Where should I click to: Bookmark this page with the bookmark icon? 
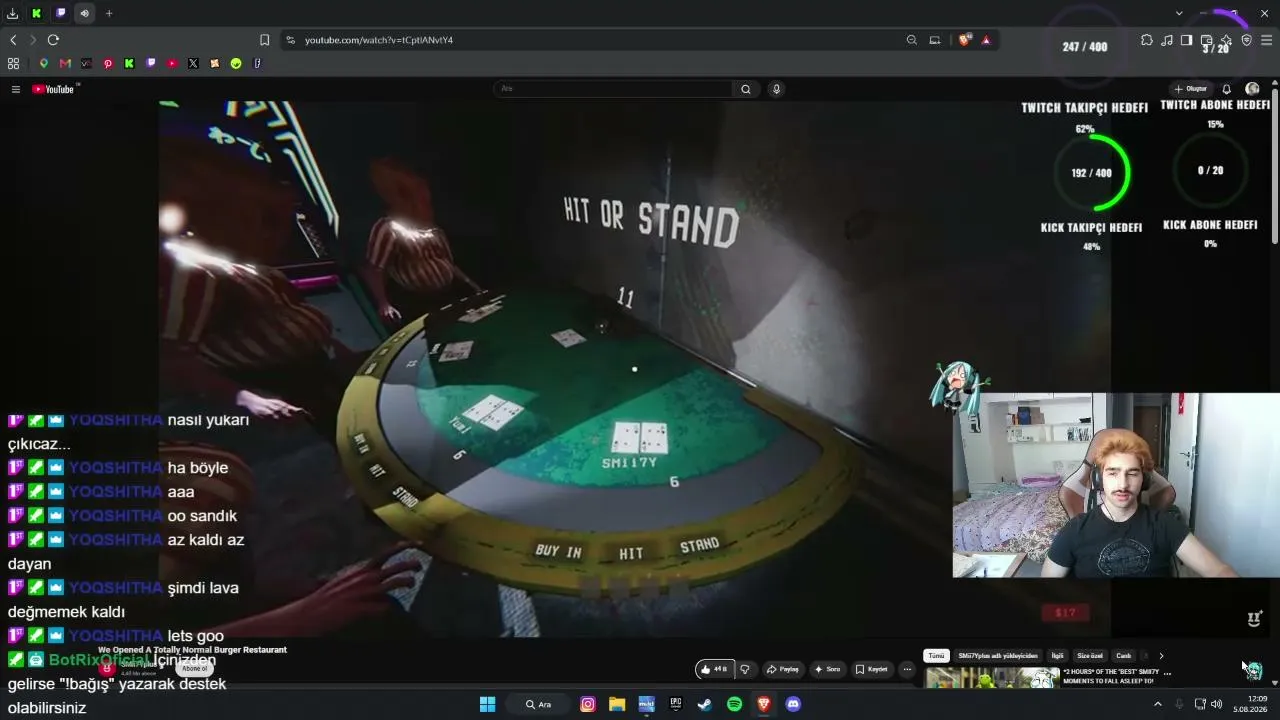(264, 40)
